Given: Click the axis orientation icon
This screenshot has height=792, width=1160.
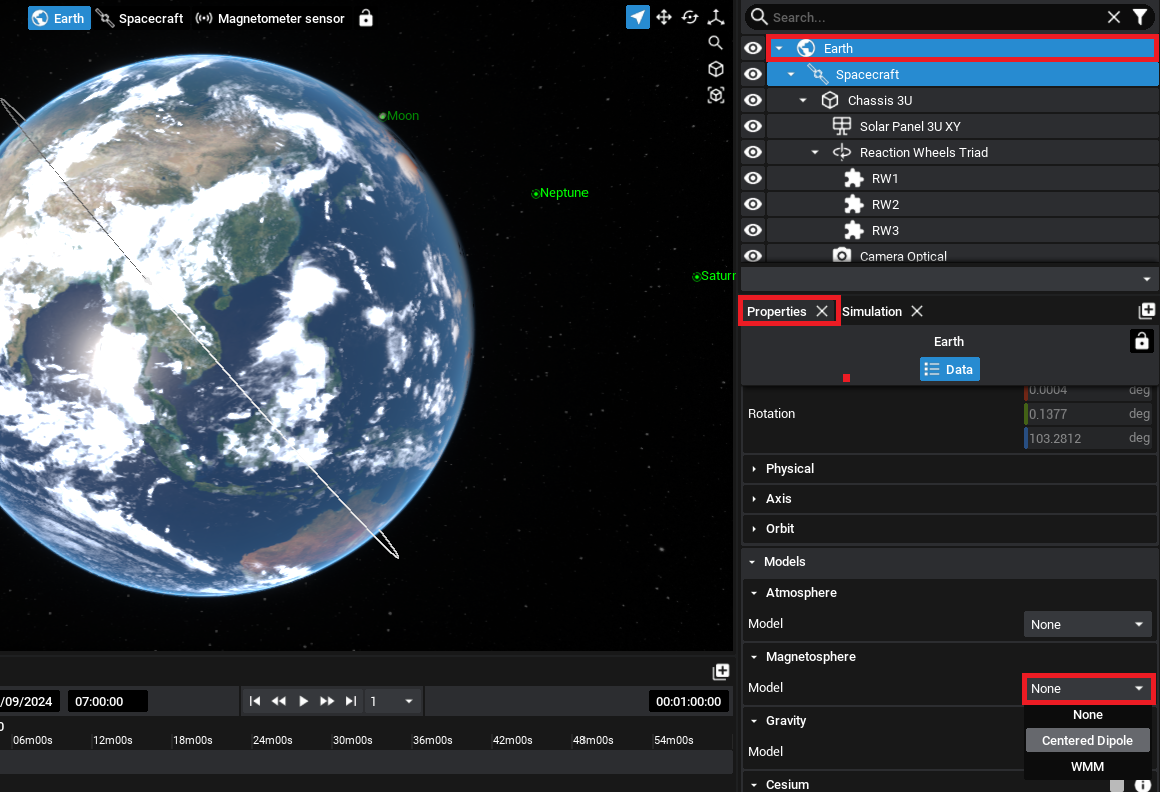Looking at the screenshot, I should pos(716,17).
